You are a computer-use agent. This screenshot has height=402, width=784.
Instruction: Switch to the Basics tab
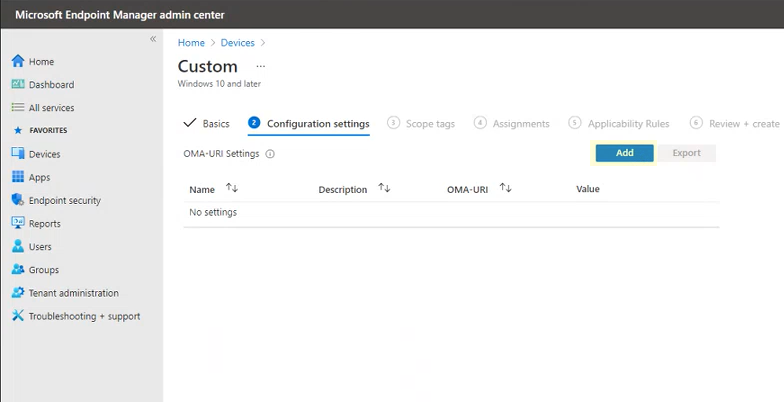tap(207, 124)
